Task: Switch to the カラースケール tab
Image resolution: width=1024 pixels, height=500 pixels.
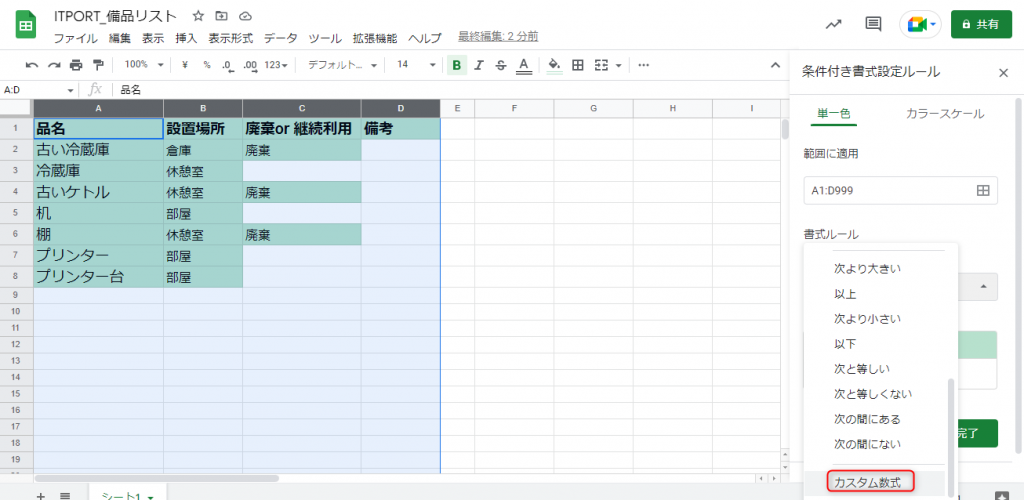Action: [945, 114]
